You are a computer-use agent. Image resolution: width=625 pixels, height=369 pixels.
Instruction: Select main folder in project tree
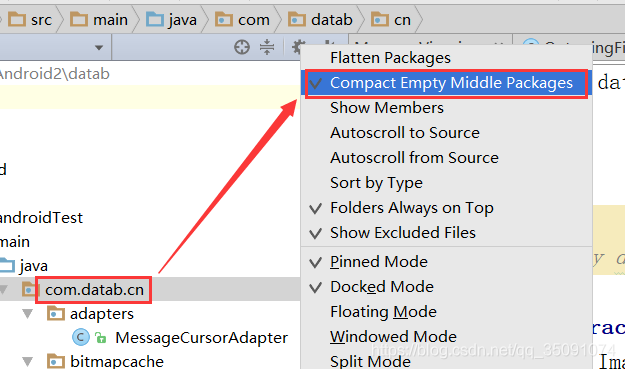tap(15, 241)
